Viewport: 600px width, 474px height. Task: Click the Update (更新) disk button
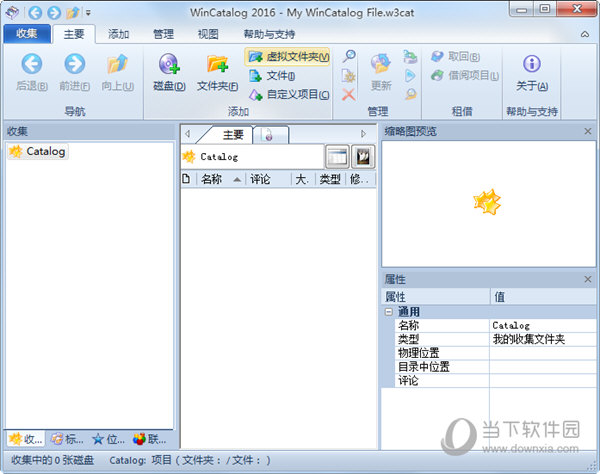coord(381,72)
